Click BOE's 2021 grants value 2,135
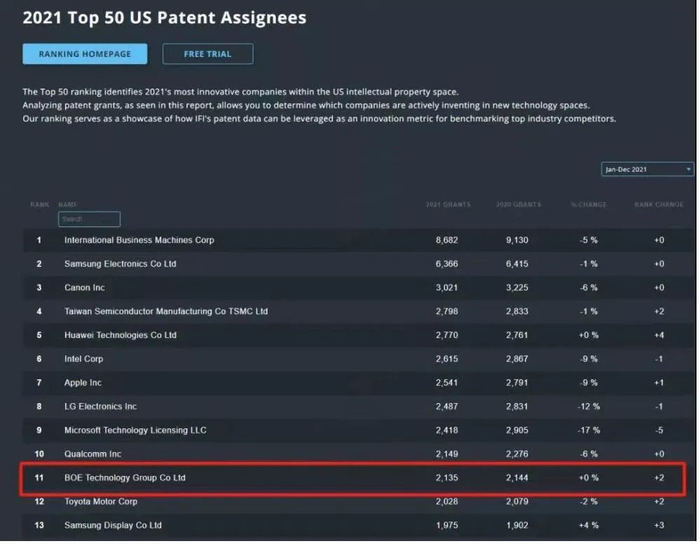Image resolution: width=700 pixels, height=544 pixels. [447, 478]
